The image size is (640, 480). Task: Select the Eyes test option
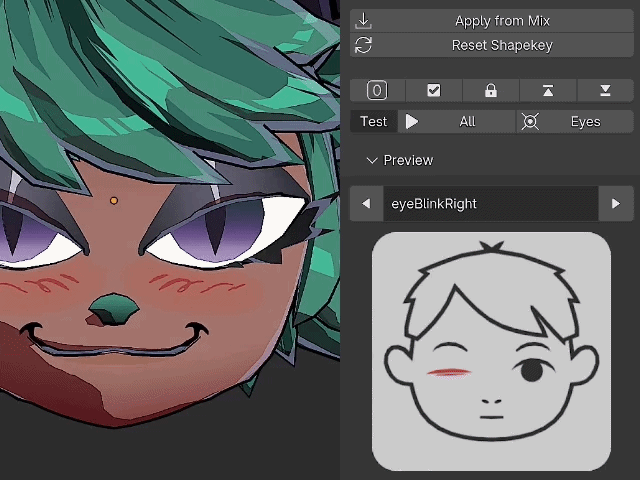point(585,122)
